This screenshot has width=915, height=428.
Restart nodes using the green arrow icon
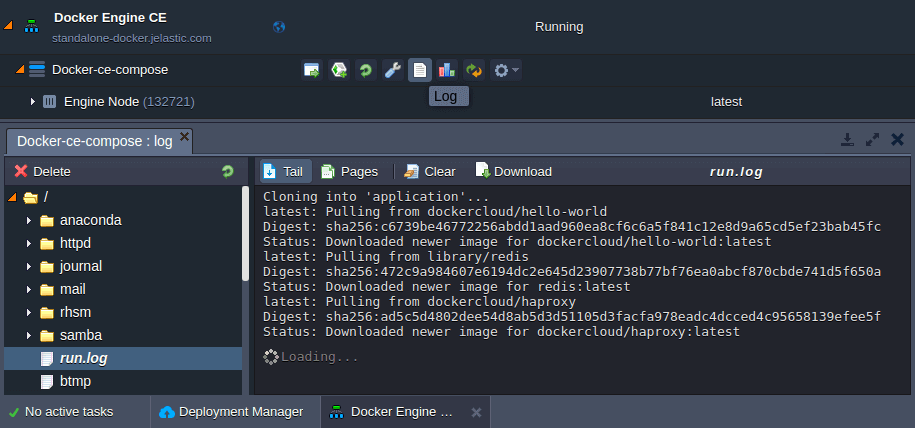366,70
